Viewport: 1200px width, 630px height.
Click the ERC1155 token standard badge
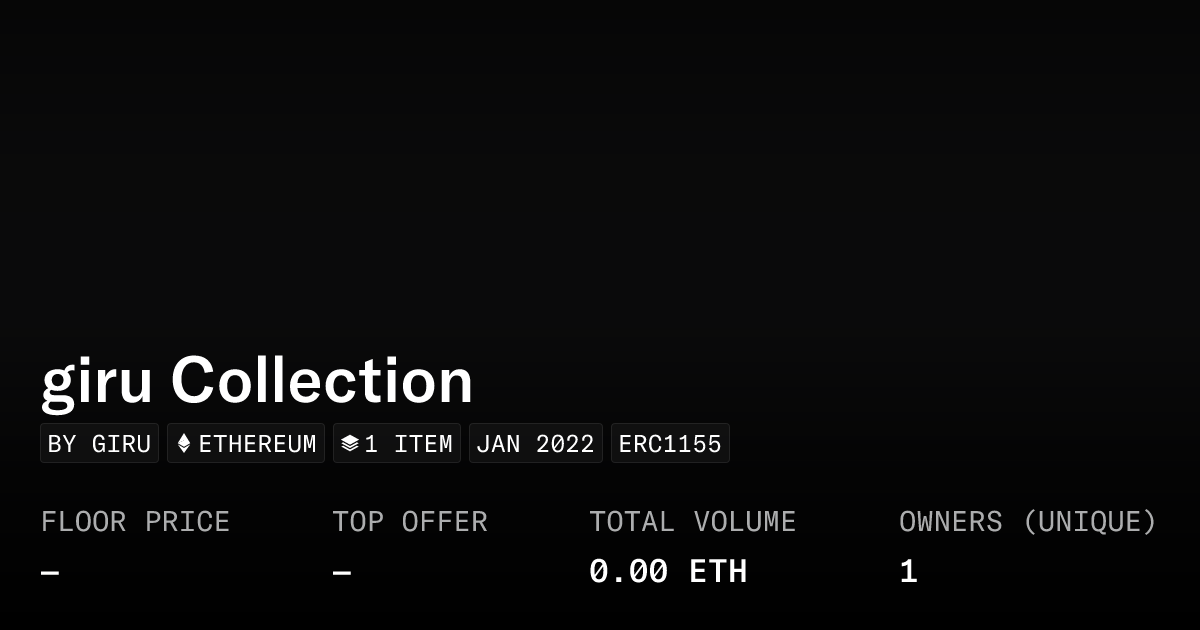(670, 444)
